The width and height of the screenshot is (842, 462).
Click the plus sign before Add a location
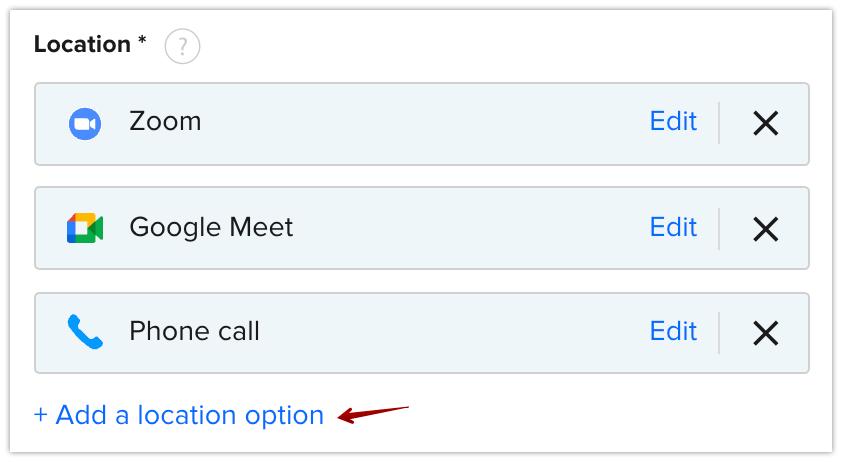[x=40, y=415]
